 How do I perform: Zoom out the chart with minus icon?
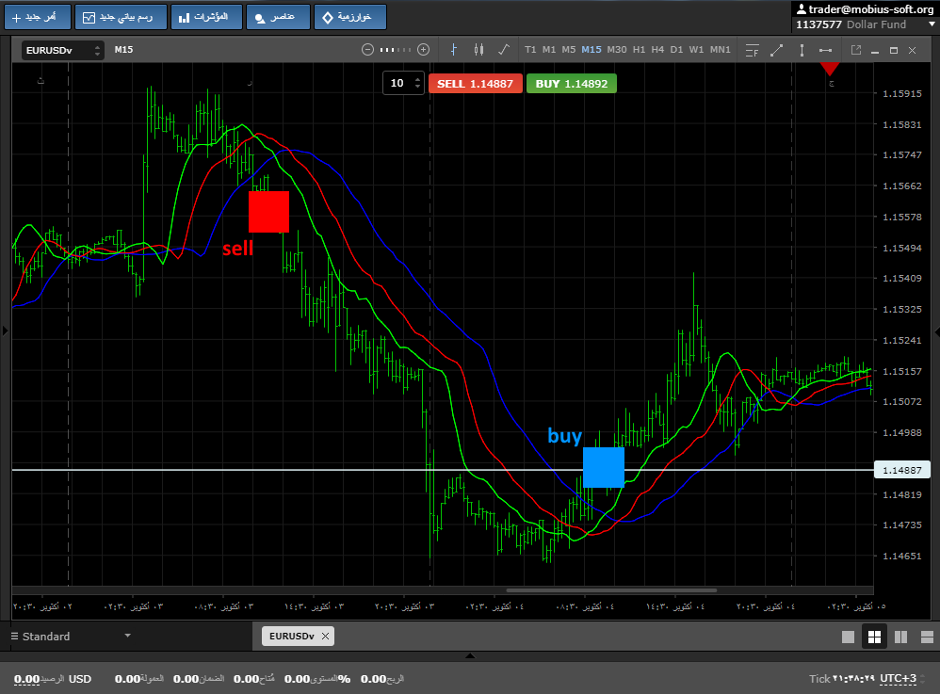point(367,50)
